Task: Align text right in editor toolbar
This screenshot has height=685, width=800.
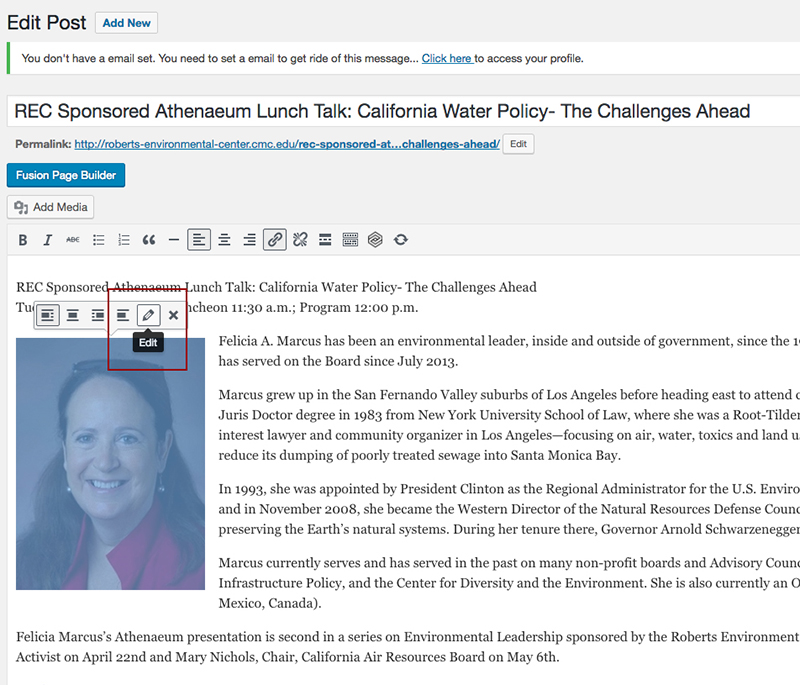Action: [x=249, y=240]
